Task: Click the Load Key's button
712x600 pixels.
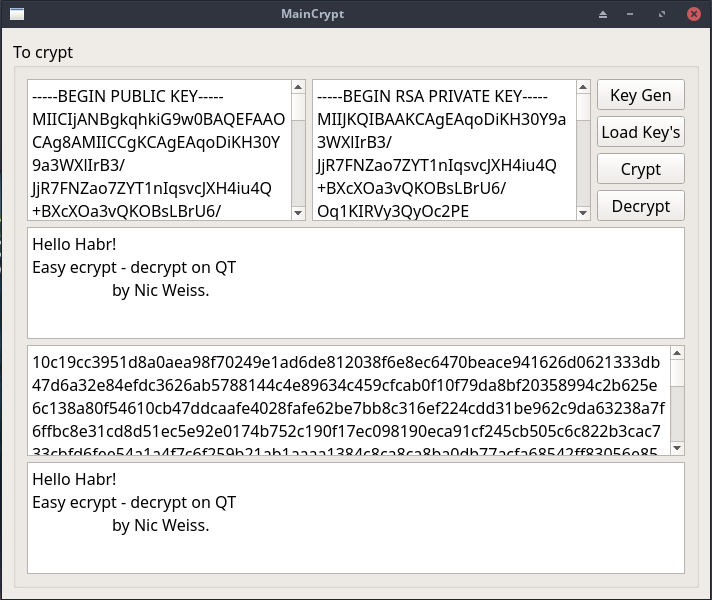Action: click(640, 132)
